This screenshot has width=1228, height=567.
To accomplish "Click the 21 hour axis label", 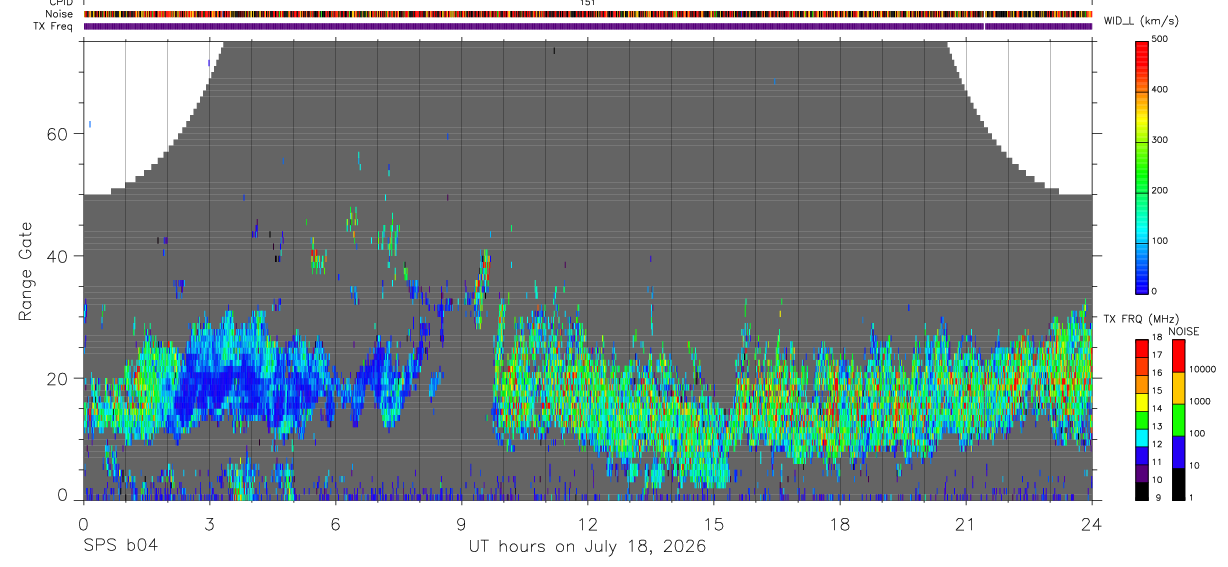I will point(966,524).
